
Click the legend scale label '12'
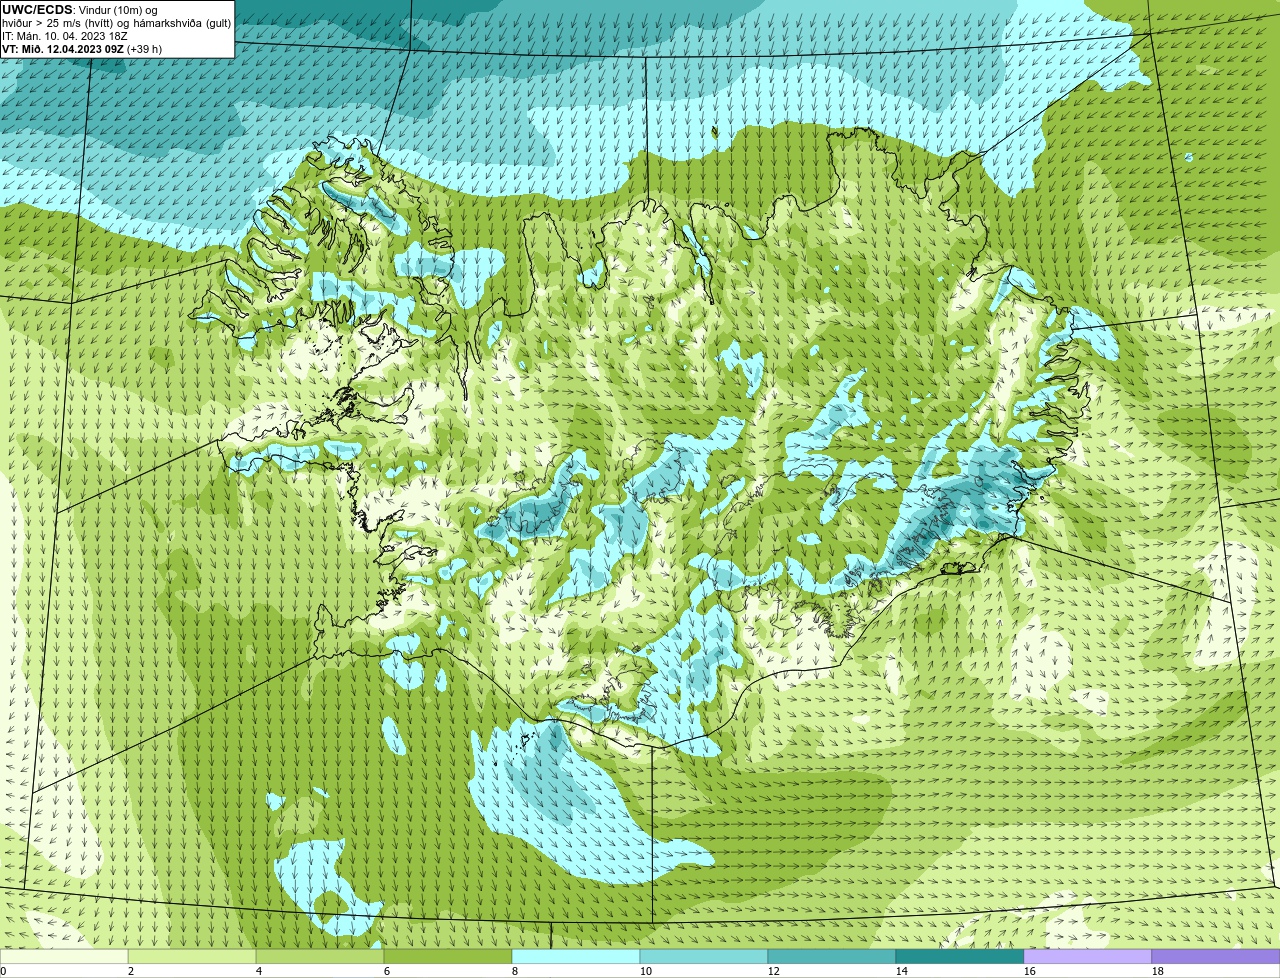click(774, 971)
